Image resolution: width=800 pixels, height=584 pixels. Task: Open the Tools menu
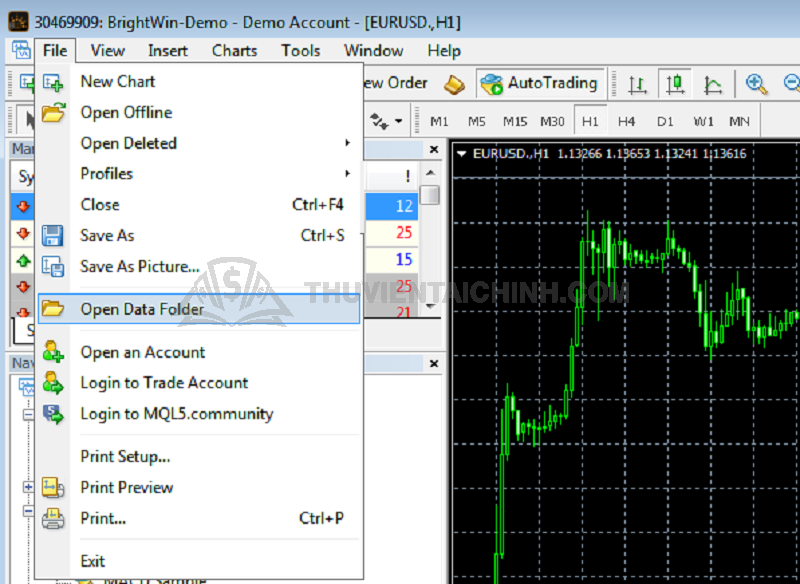(301, 50)
